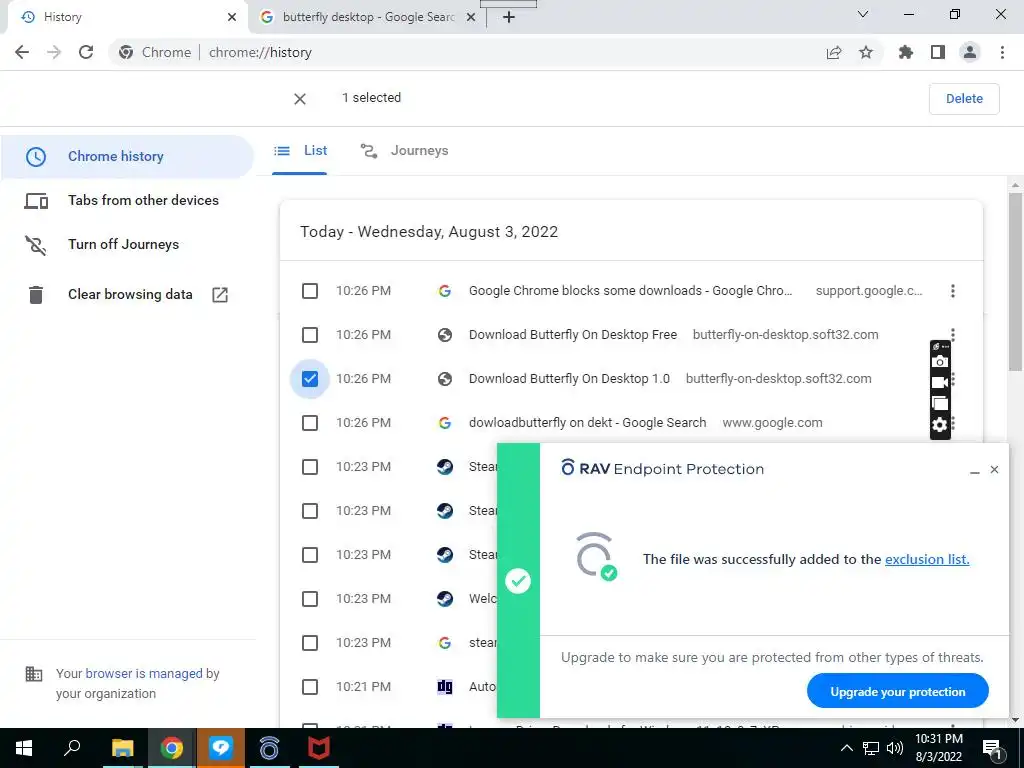The height and width of the screenshot is (768, 1024).
Task: Click the Chrome taskbar icon
Action: tap(172, 748)
